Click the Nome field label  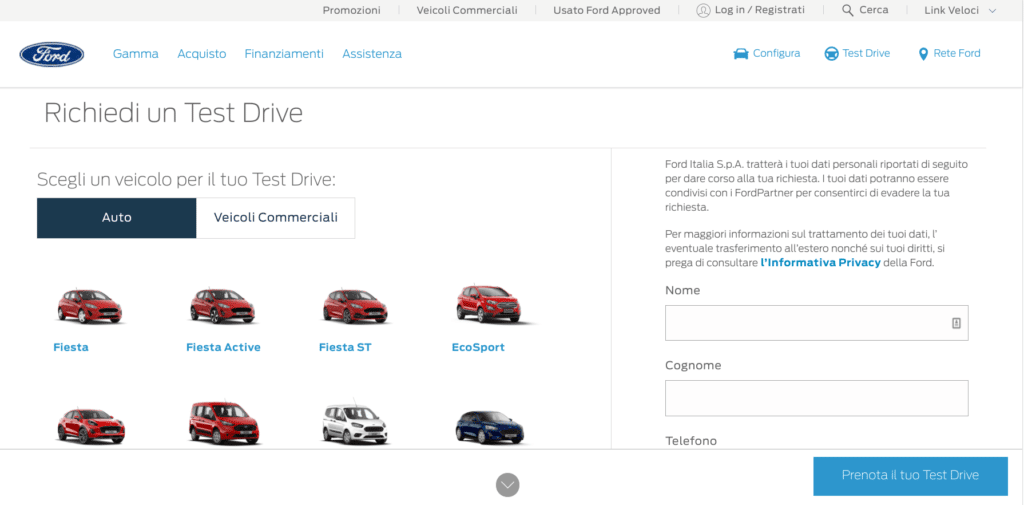(682, 290)
